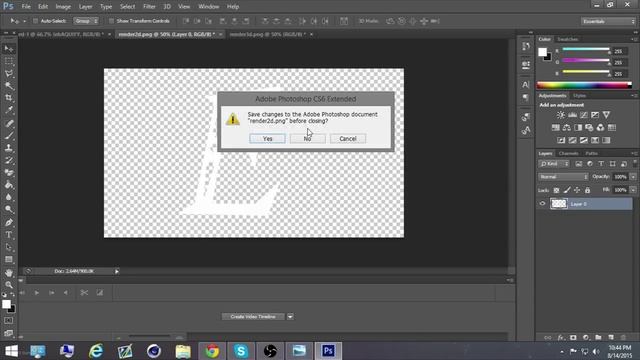Enable Show Transform Controls checkbox
Viewport: 640px width, 360px height.
pos(111,21)
